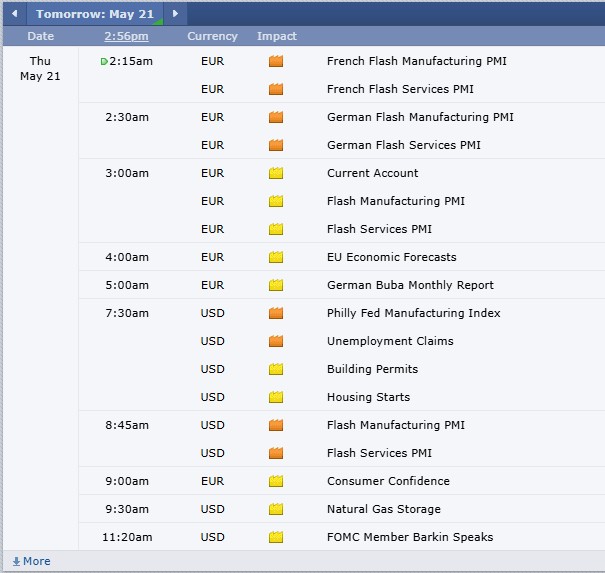The width and height of the screenshot is (605, 573).
Task: Open French Flash Services PMI event
Action: click(400, 89)
